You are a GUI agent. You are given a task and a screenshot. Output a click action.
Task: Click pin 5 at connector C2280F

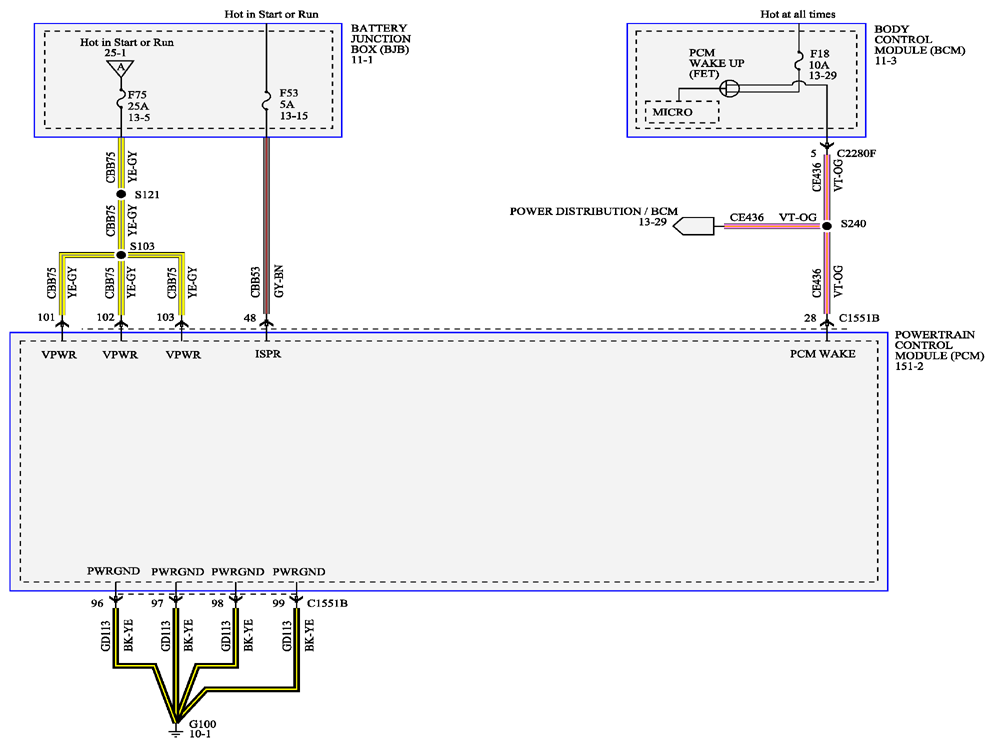[x=827, y=148]
